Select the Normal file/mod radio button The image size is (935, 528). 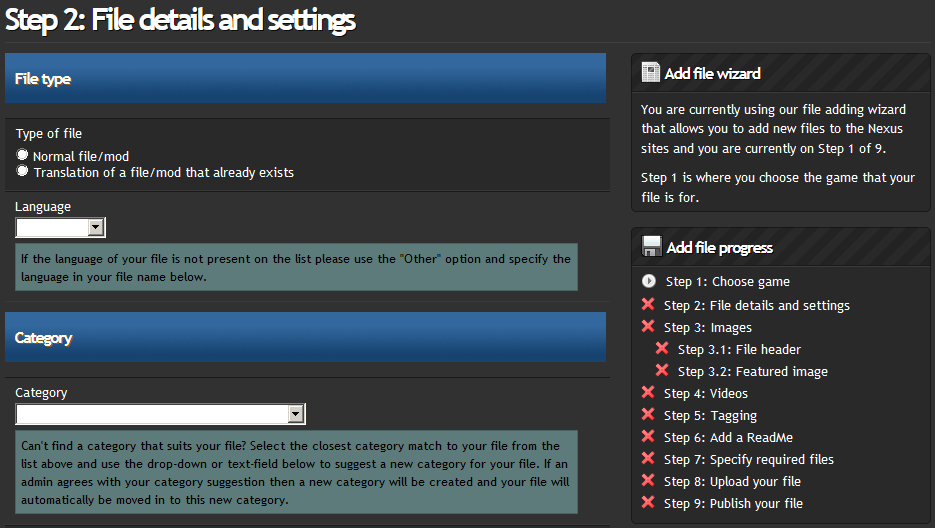click(22, 155)
